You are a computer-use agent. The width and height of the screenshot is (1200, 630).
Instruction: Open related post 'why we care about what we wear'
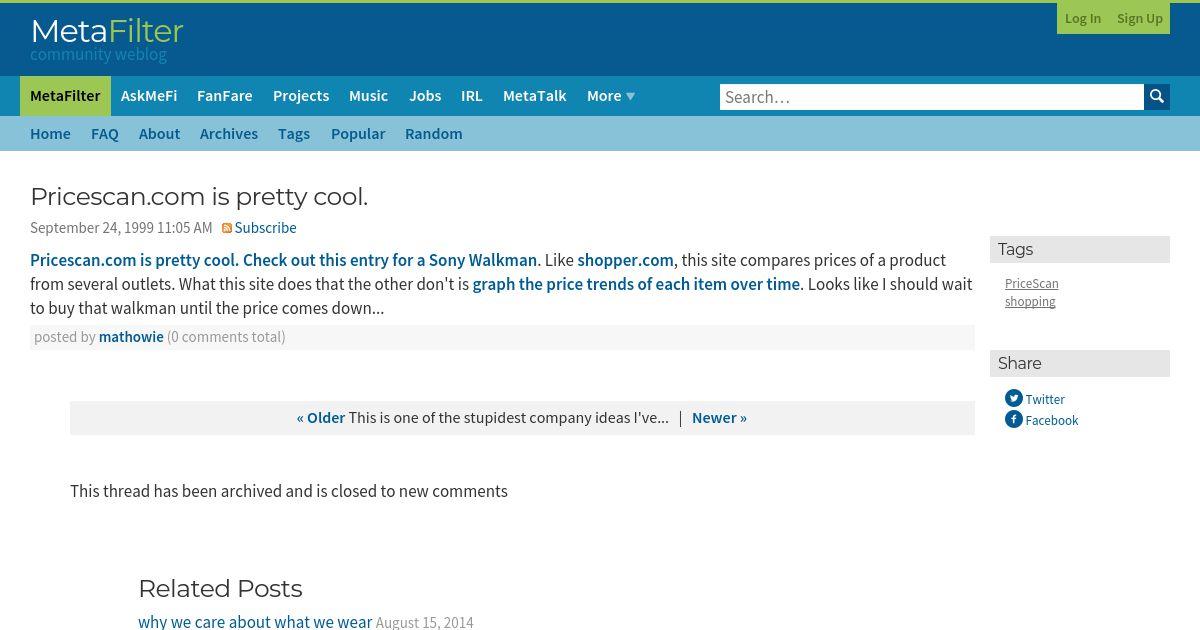(255, 622)
